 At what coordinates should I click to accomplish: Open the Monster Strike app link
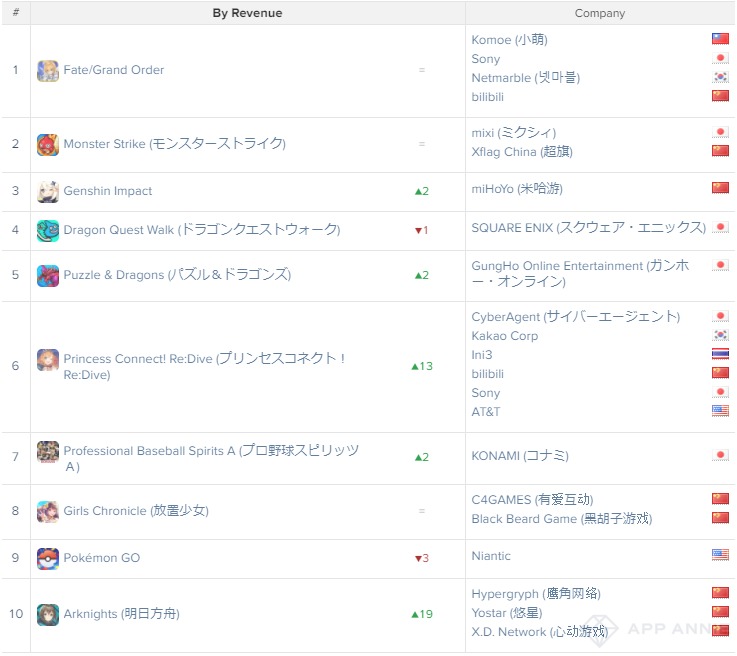pos(174,144)
